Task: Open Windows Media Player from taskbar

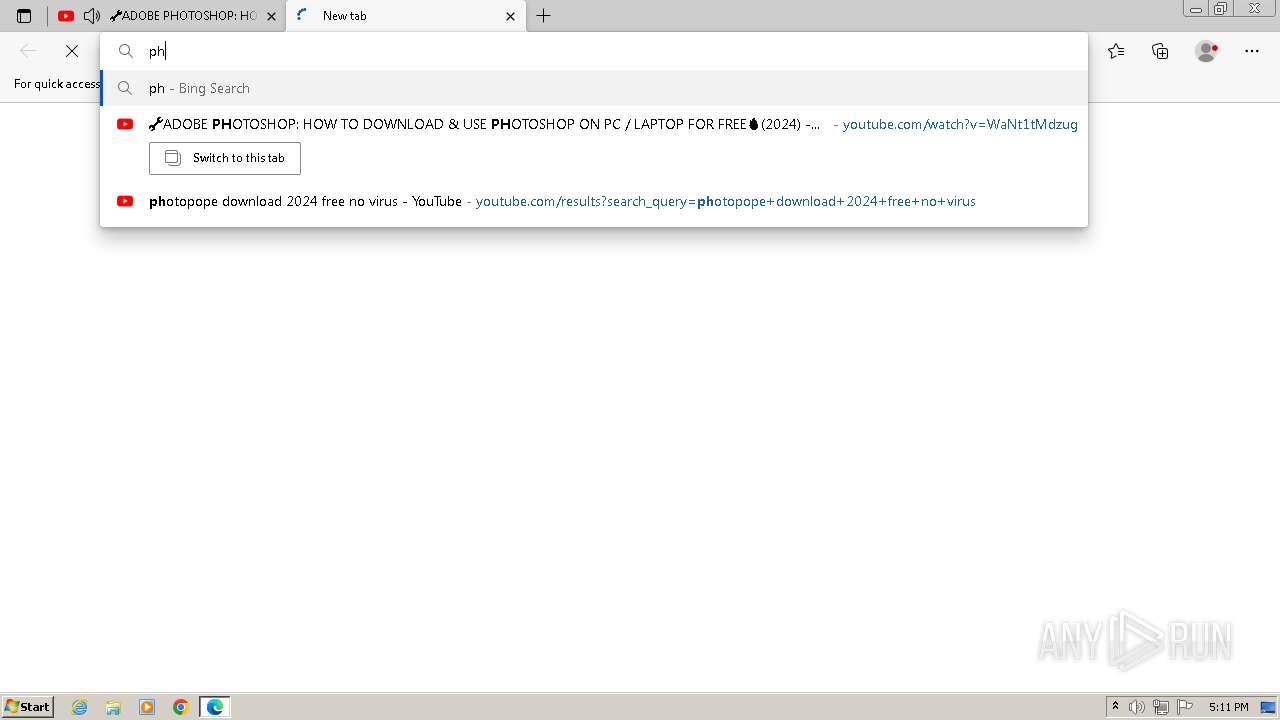Action: pyautogui.click(x=147, y=707)
